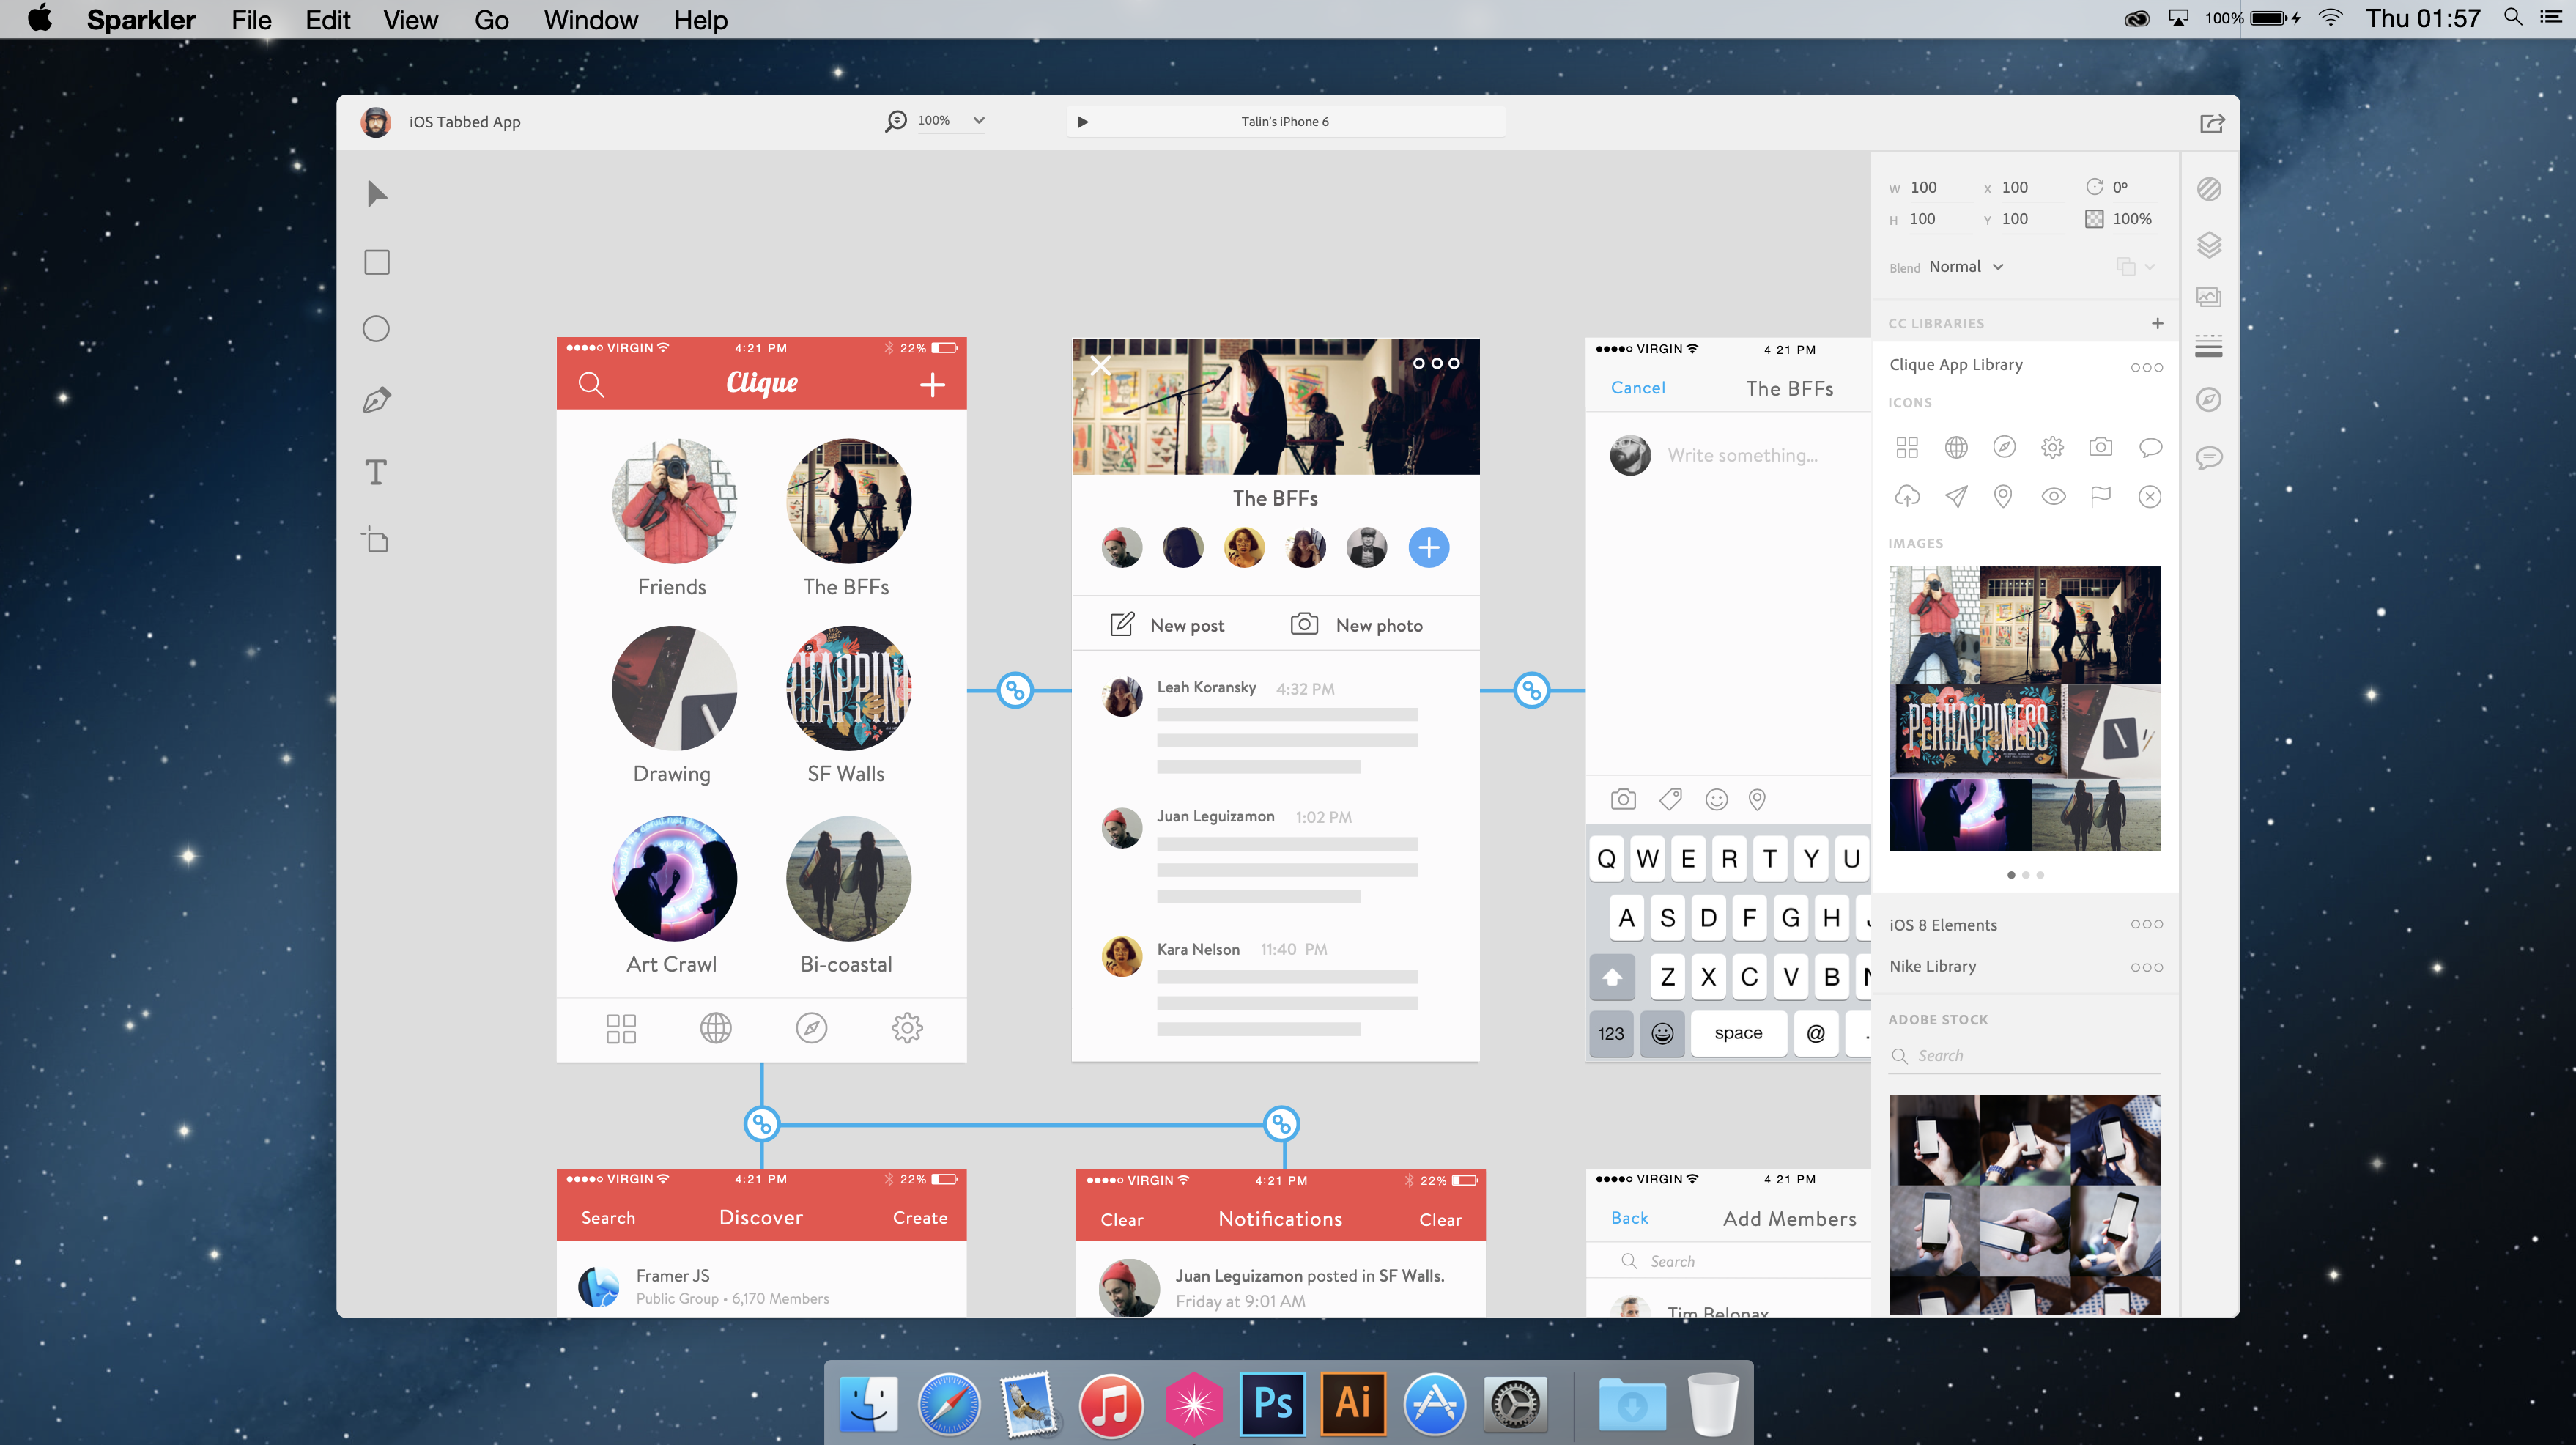Select the Artboard tool
The height and width of the screenshot is (1445, 2576).
click(x=376, y=540)
